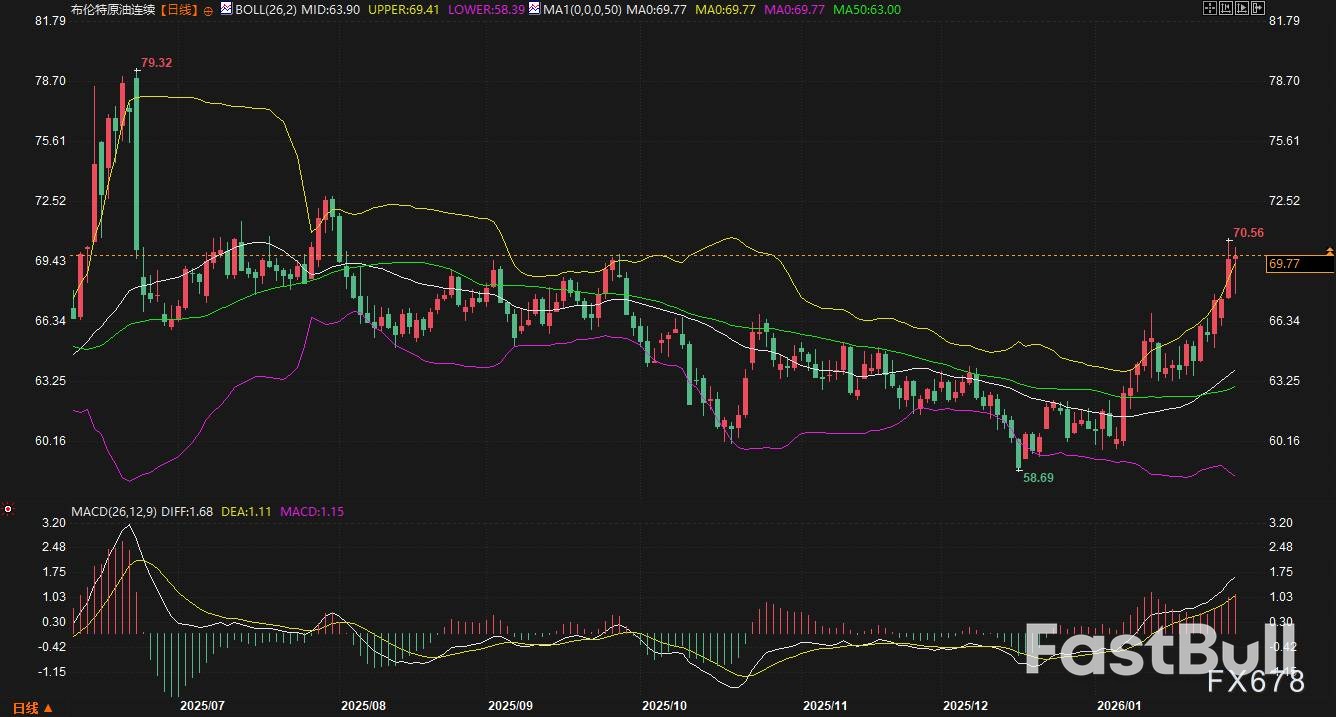The width and height of the screenshot is (1336, 717).
Task: Click the 70.56 recent high marker
Action: tap(1248, 233)
